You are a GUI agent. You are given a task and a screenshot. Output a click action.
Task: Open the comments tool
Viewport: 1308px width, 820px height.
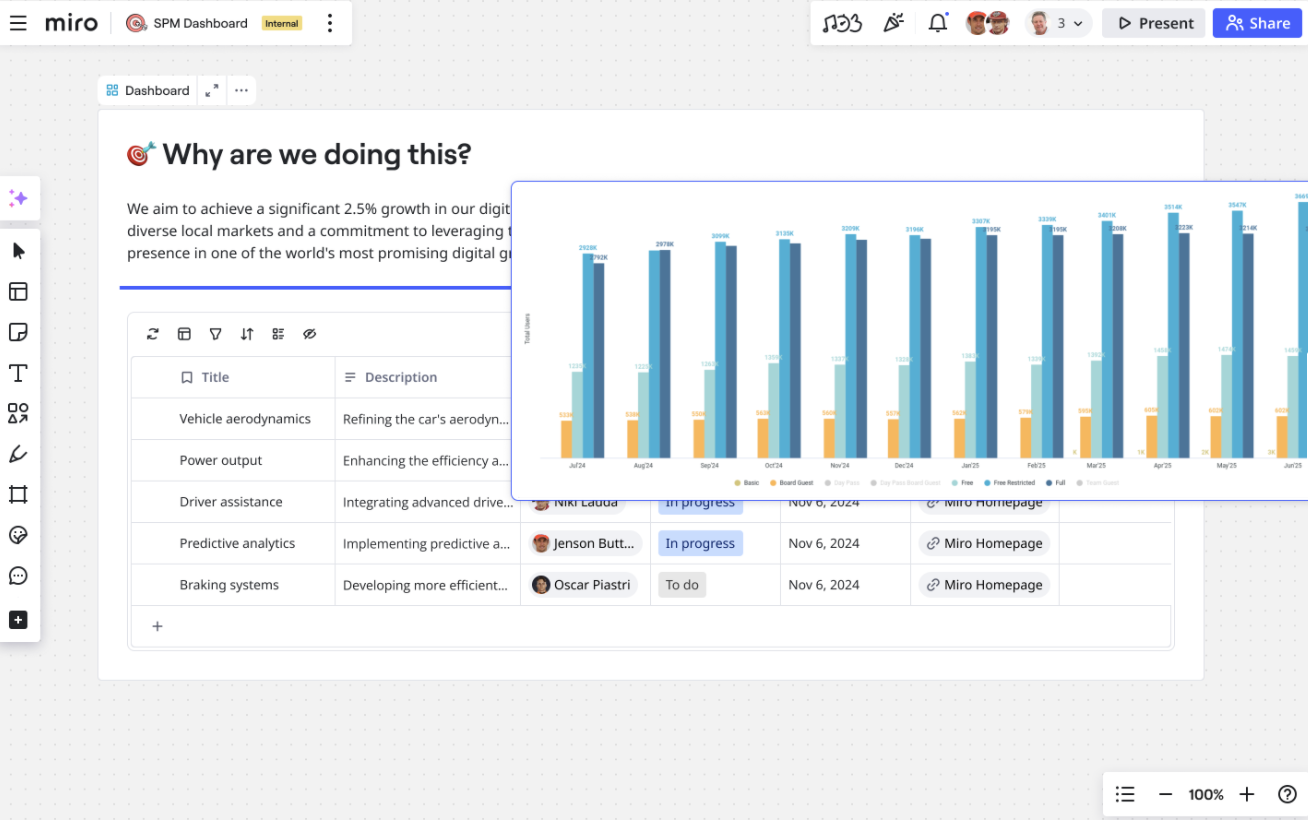pyautogui.click(x=18, y=576)
